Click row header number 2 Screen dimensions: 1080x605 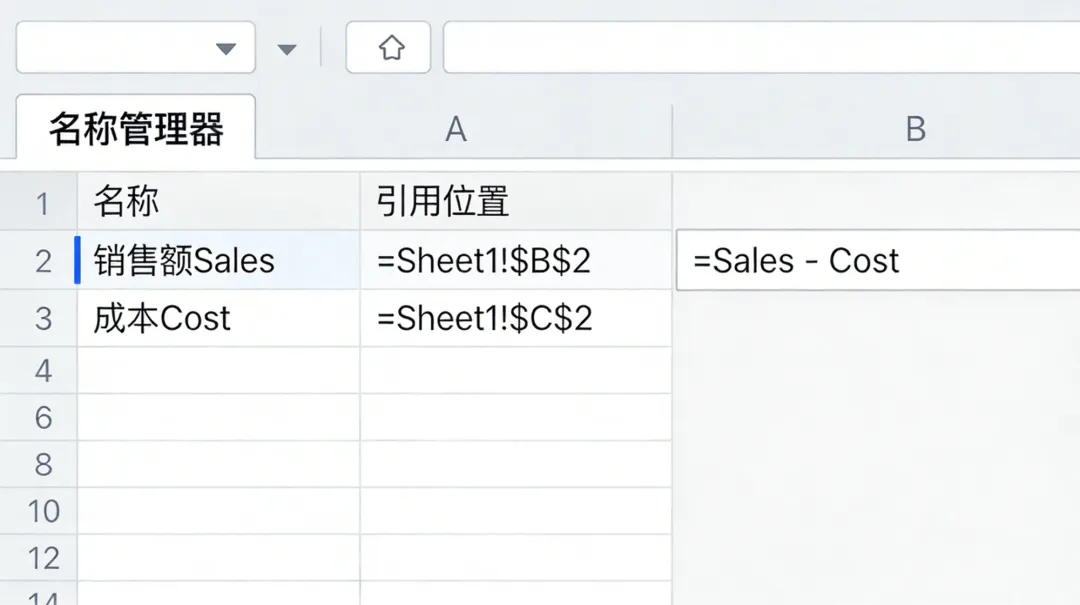coord(42,261)
